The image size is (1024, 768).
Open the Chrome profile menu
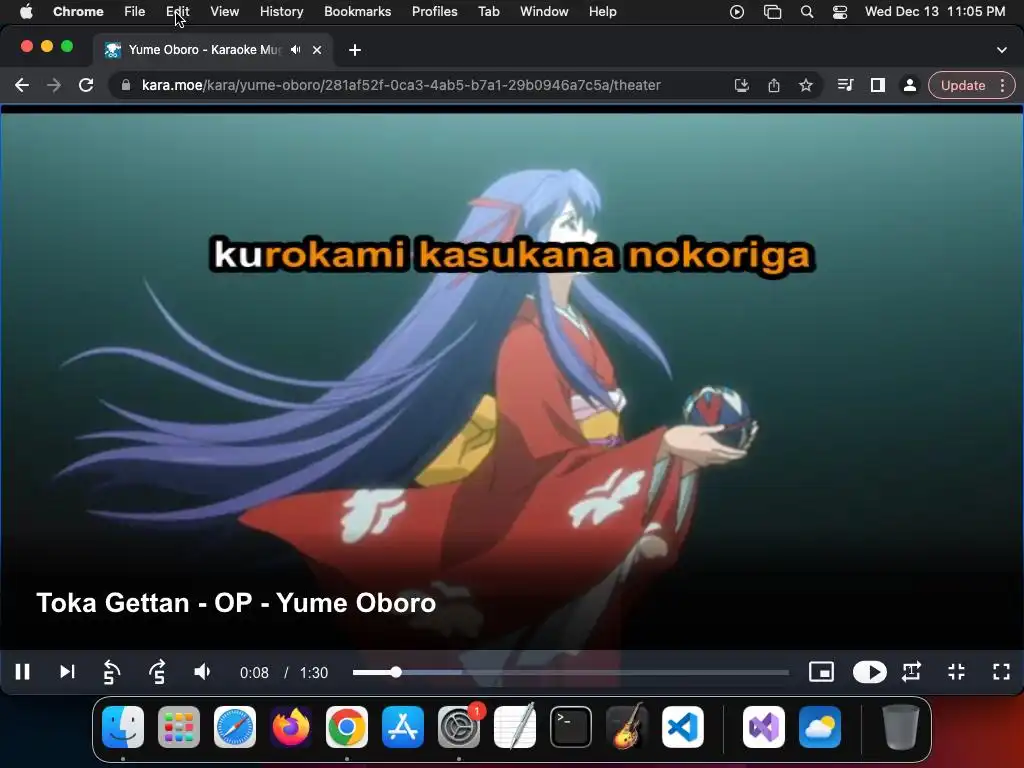coord(910,86)
